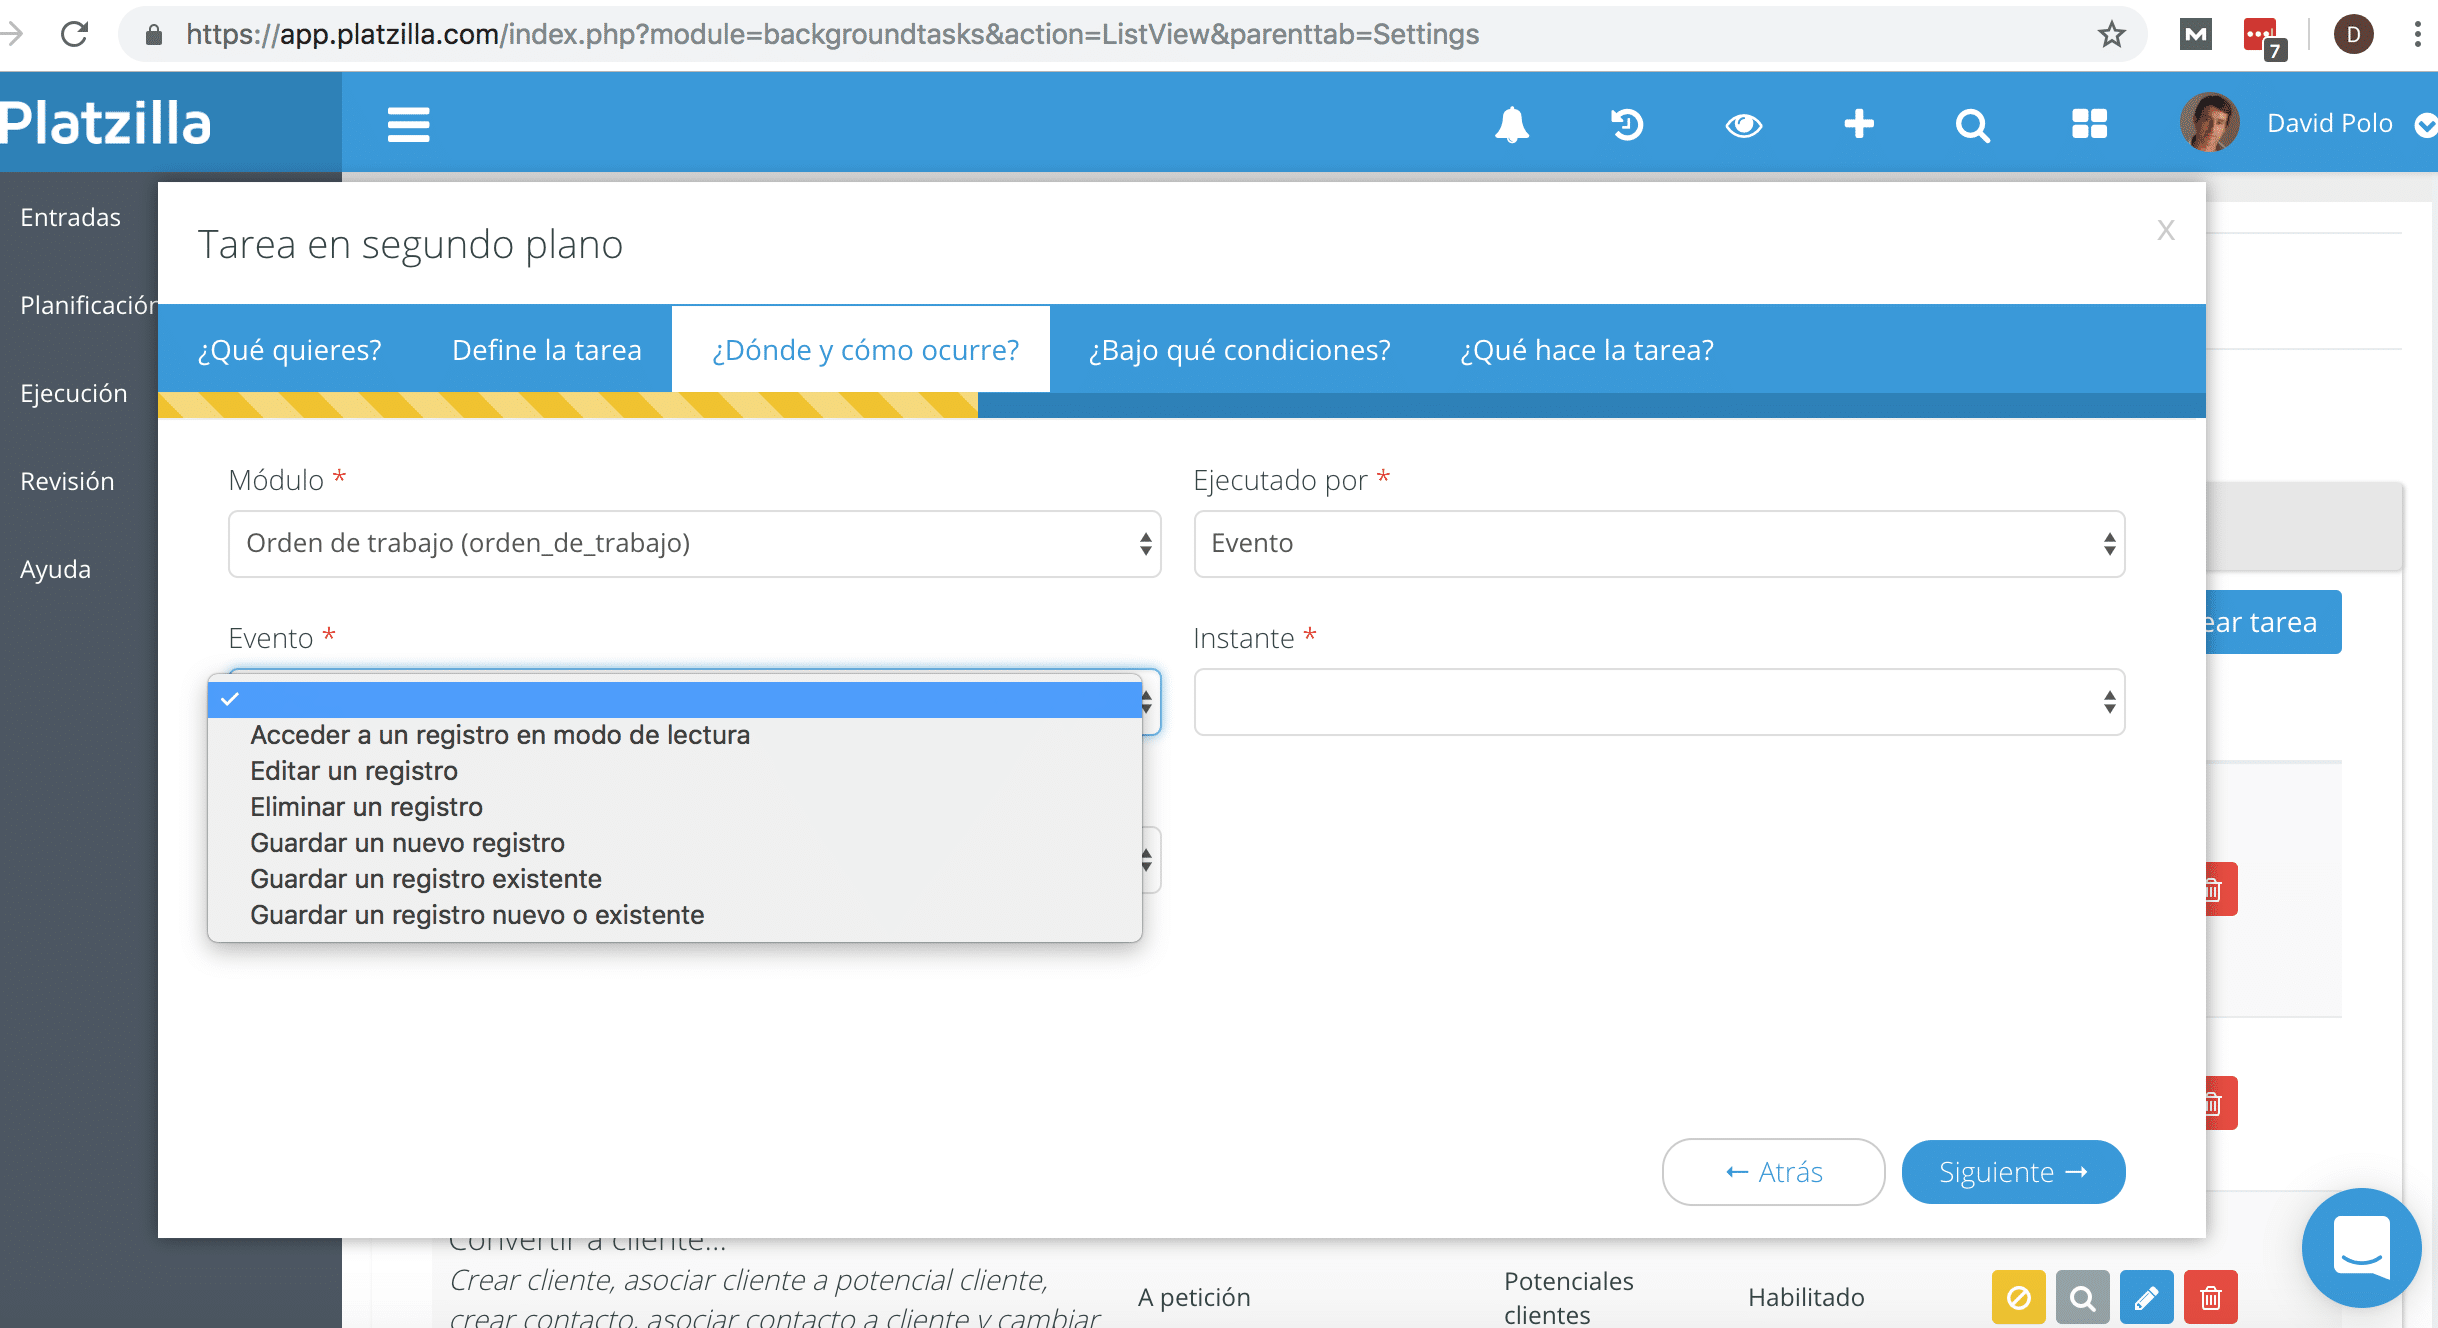Image resolution: width=2438 pixels, height=1328 pixels.
Task: Open the Instante dropdown
Action: [1658, 701]
